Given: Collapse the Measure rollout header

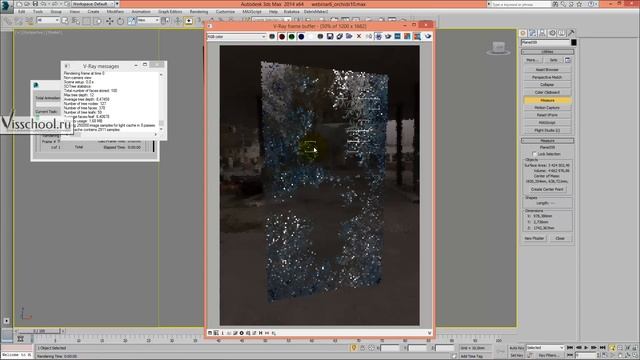Looking at the screenshot, I should pos(547,140).
